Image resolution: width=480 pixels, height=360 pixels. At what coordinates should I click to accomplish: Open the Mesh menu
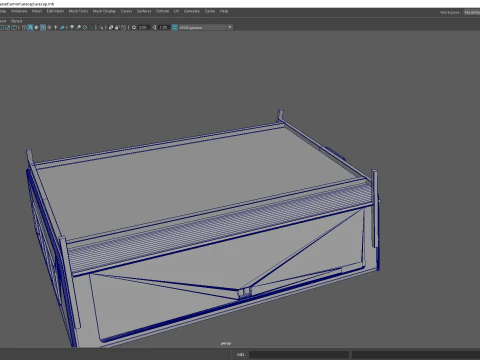[37, 11]
